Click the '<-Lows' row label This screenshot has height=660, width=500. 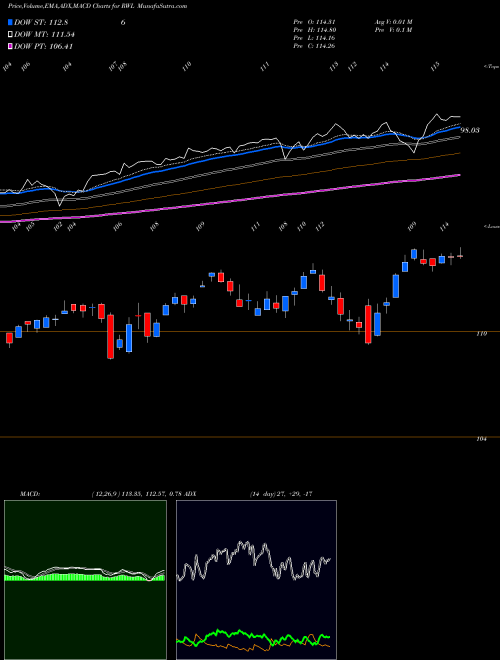491,226
